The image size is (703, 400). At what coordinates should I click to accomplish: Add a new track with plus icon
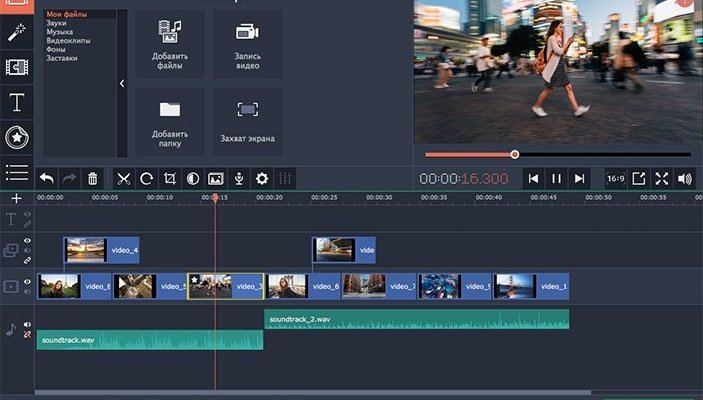16,198
